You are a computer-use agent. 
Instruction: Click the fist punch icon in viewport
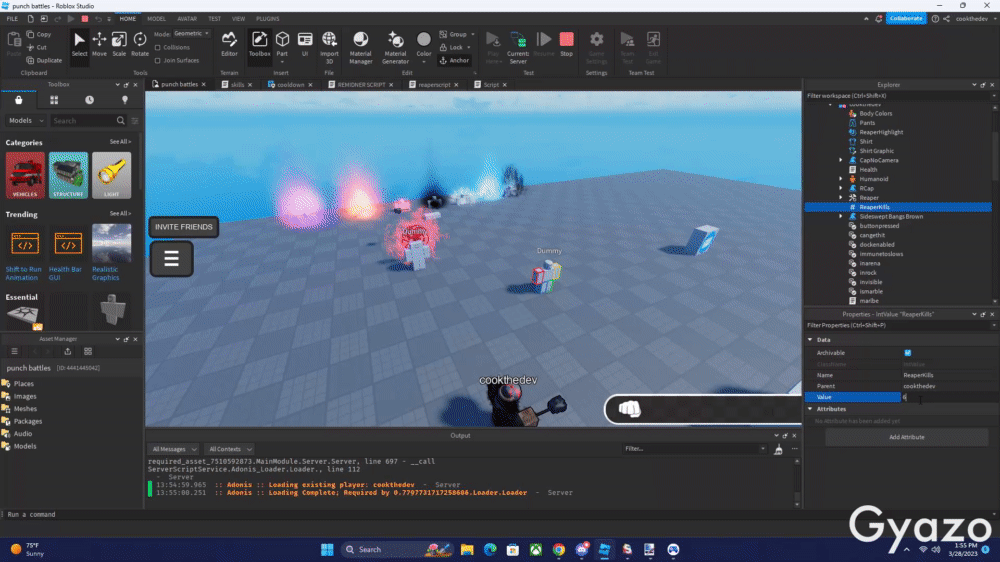click(x=629, y=409)
